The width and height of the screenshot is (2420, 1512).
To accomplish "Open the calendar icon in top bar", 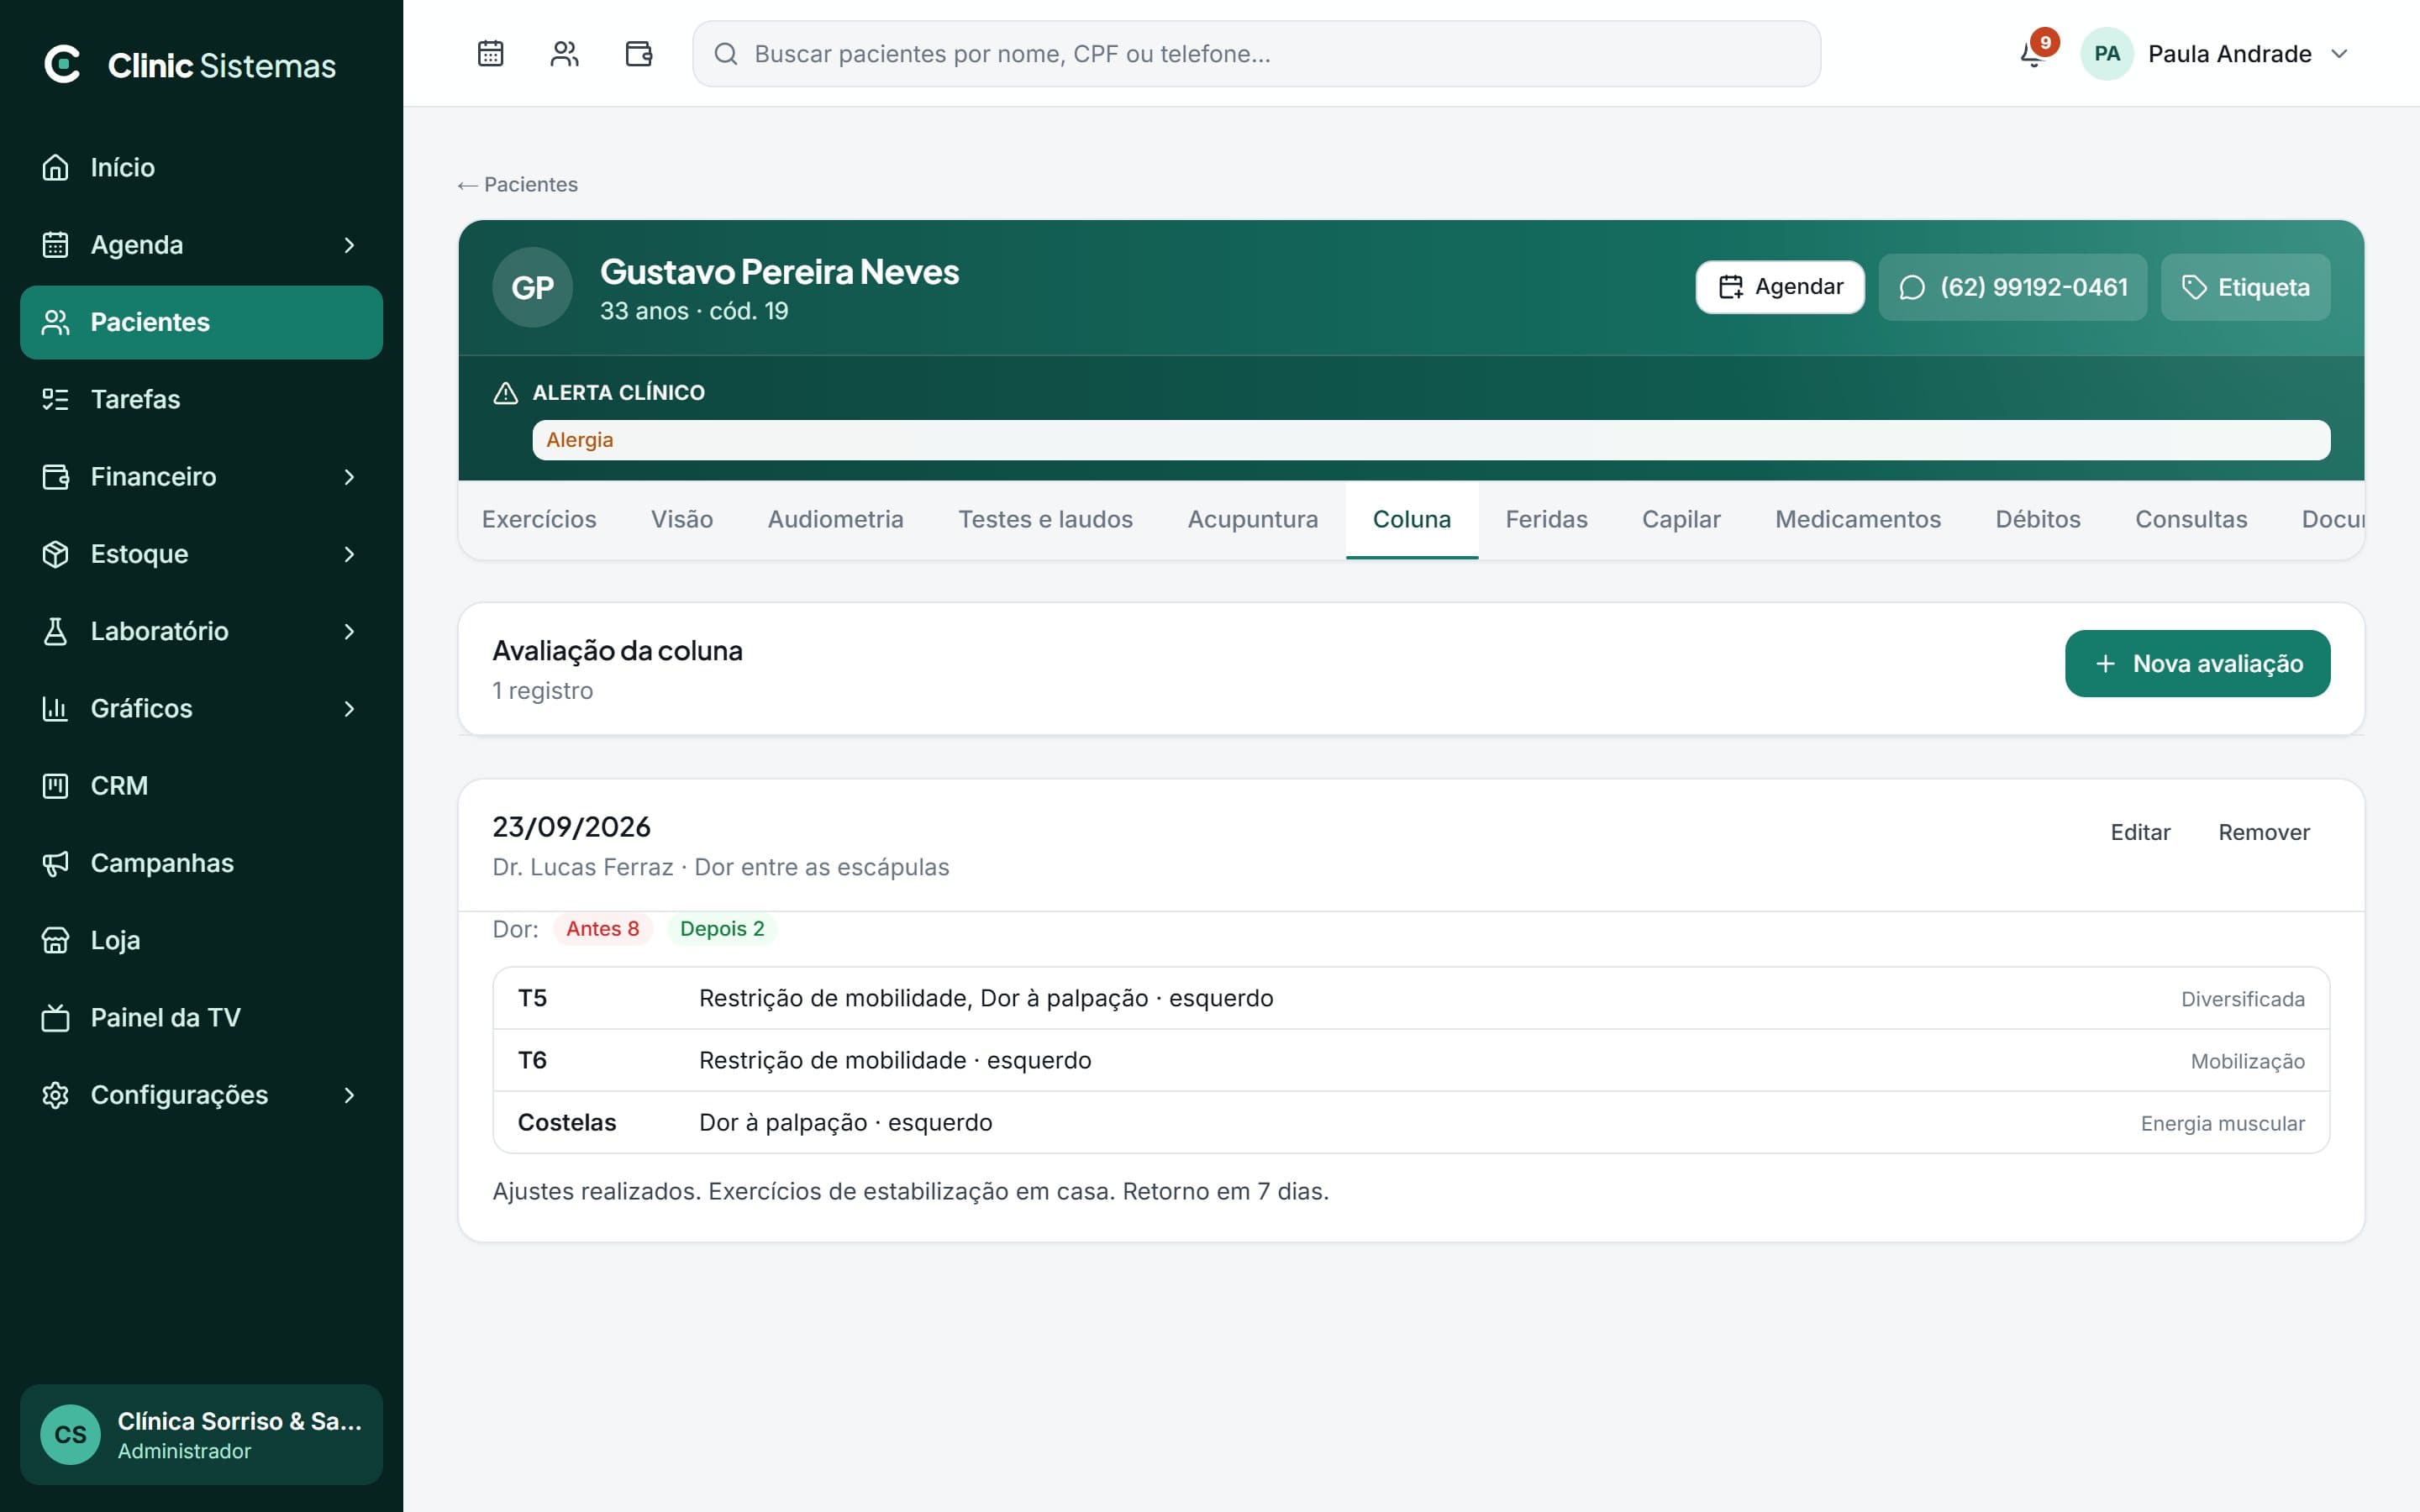I will tap(490, 53).
